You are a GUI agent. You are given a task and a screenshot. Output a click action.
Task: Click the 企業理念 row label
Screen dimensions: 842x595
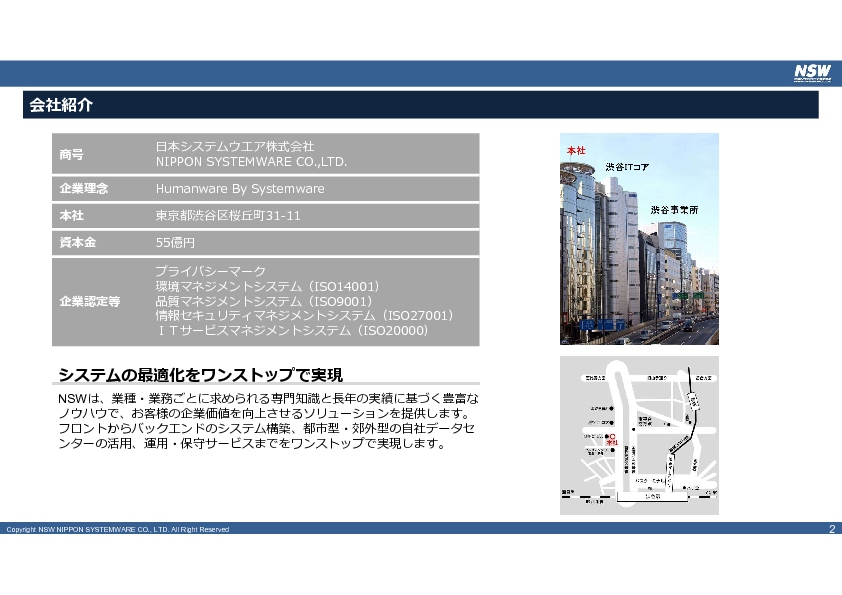coord(84,188)
